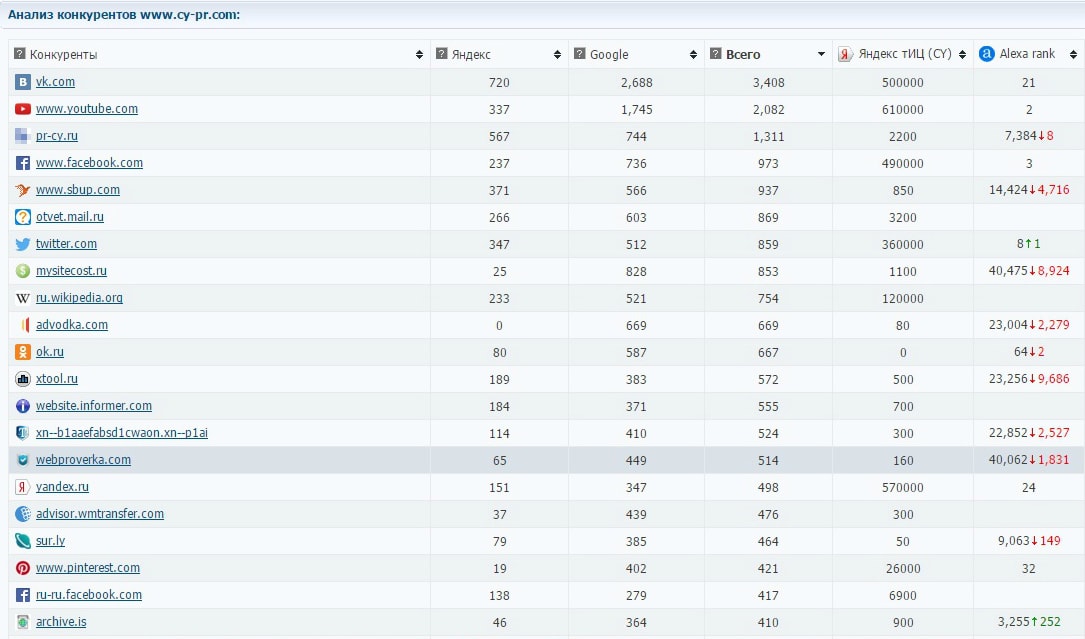
Task: Click the Alexa rank header label
Action: (x=1027, y=54)
